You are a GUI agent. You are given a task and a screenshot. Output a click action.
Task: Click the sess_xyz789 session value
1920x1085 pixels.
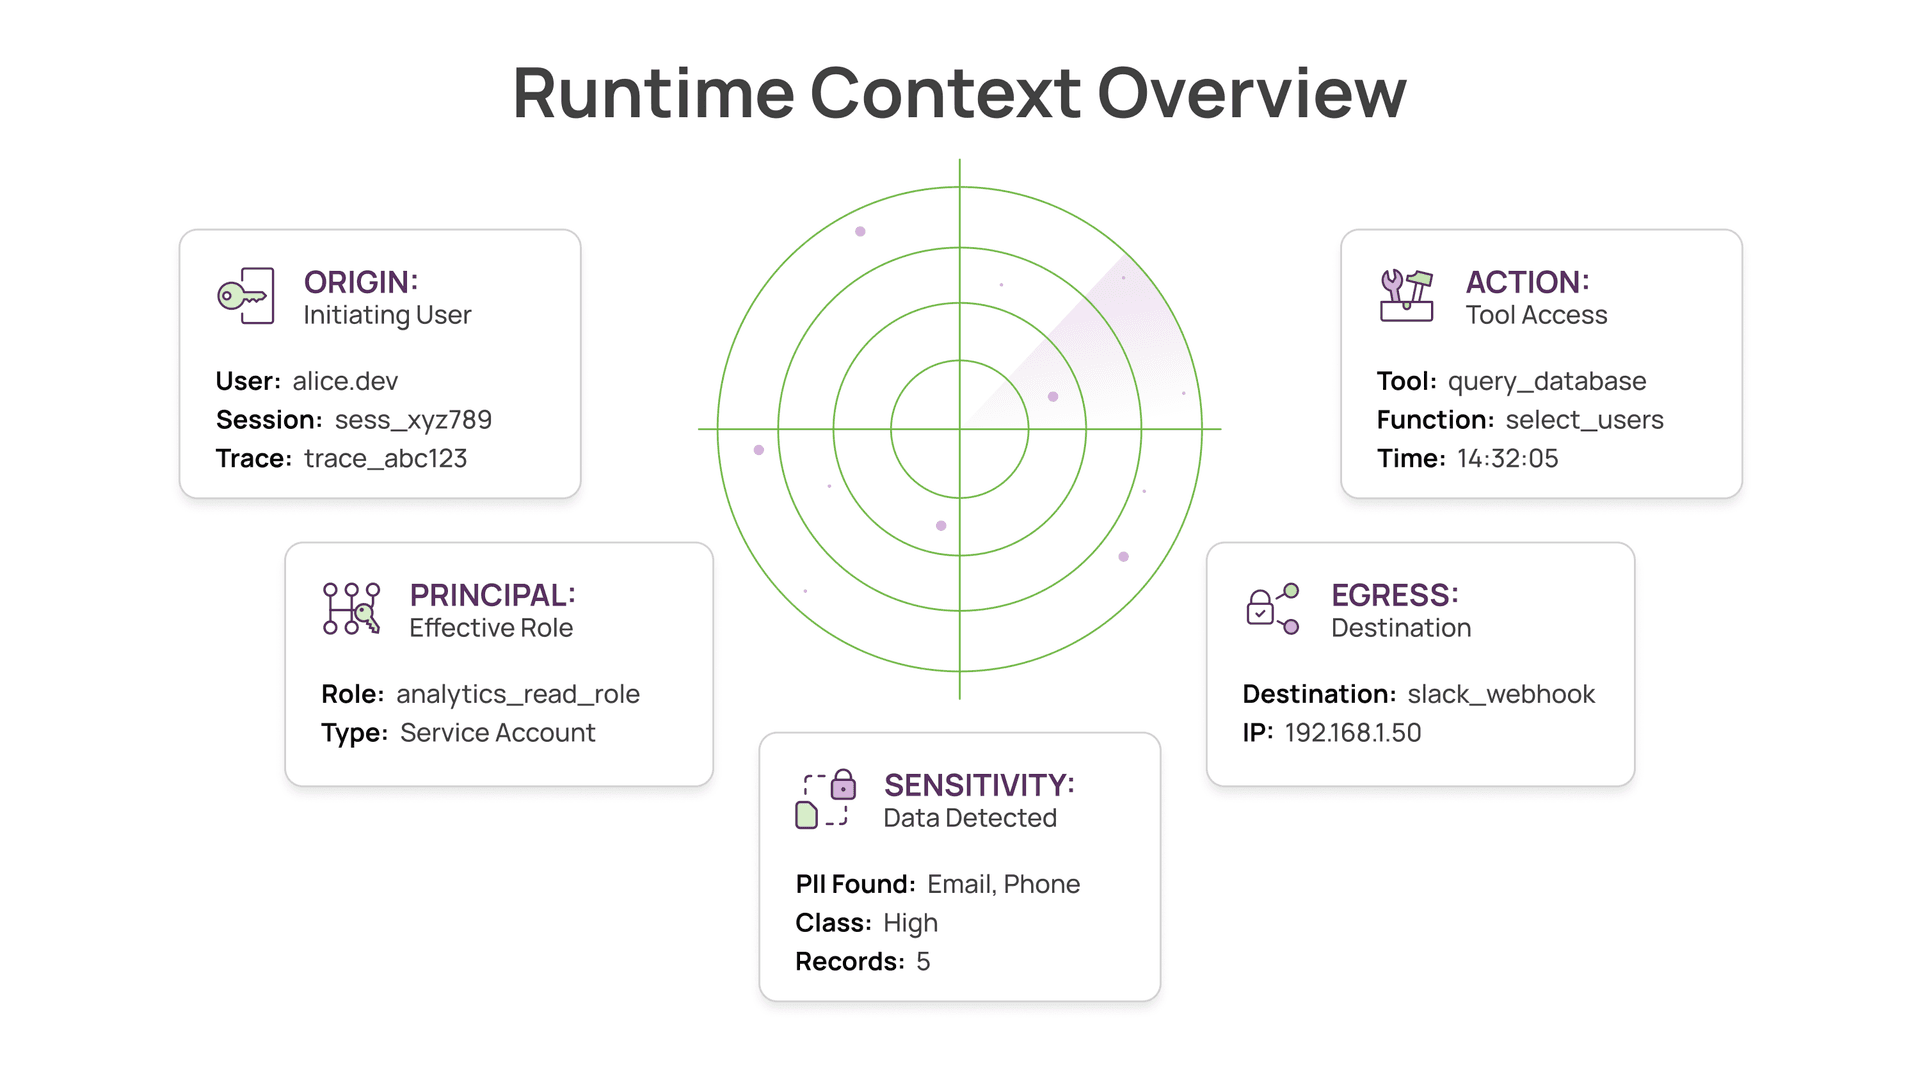coord(413,420)
